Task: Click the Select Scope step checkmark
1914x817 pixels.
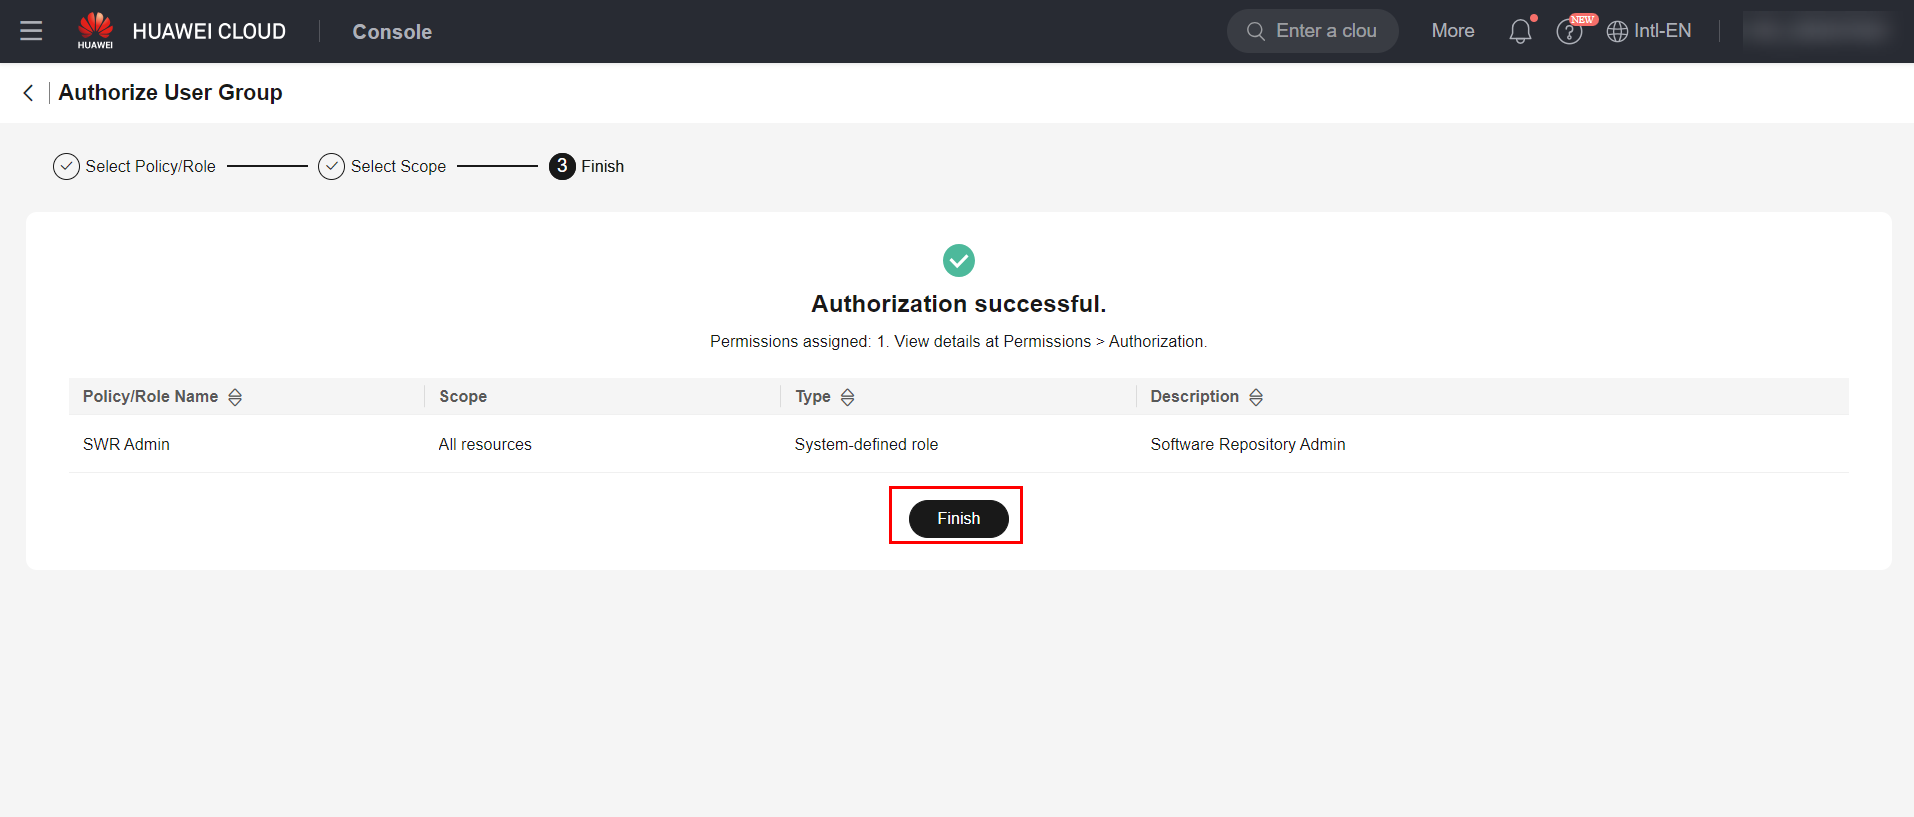Action: 331,167
